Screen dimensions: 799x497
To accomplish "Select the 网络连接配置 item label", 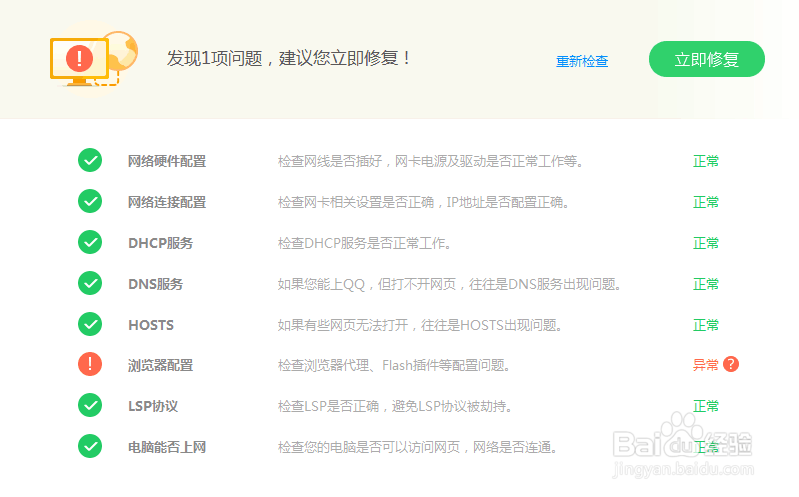I will pyautogui.click(x=167, y=202).
